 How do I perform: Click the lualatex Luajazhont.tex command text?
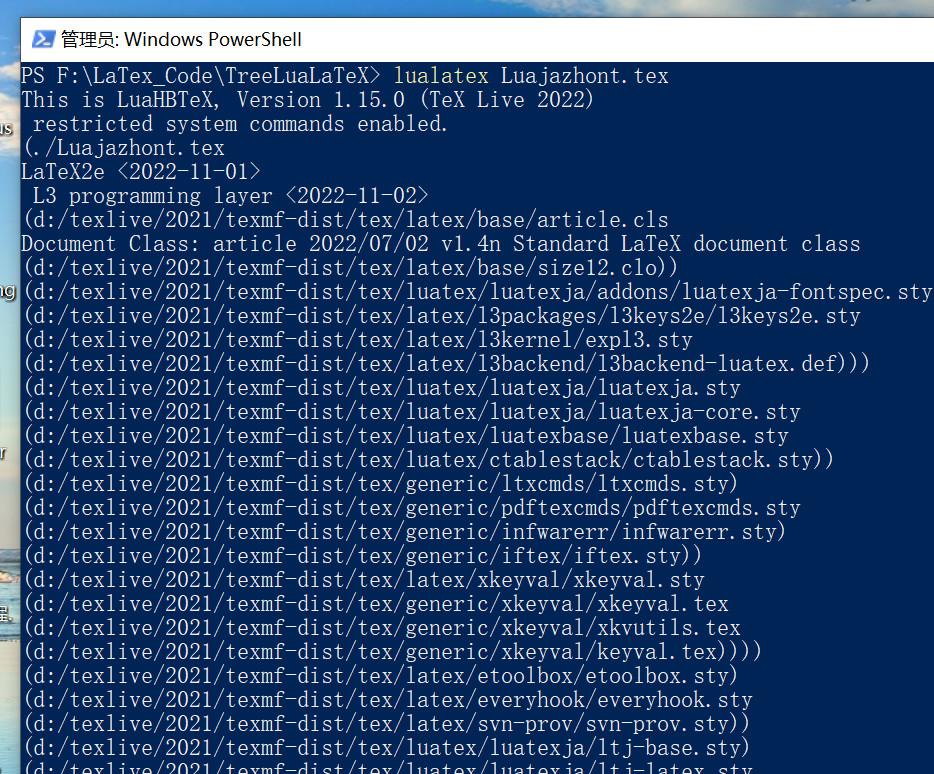[531, 76]
